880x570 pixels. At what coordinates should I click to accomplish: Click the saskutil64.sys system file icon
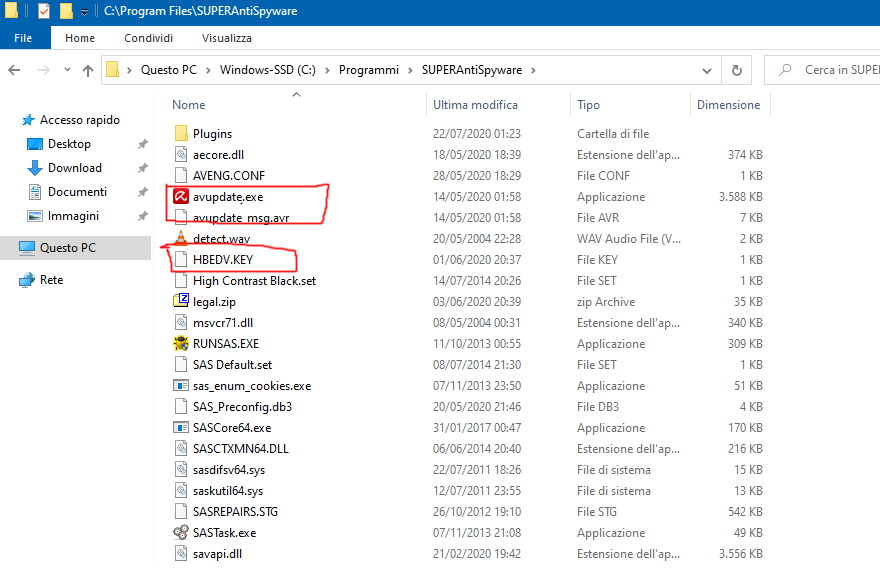pyautogui.click(x=181, y=491)
